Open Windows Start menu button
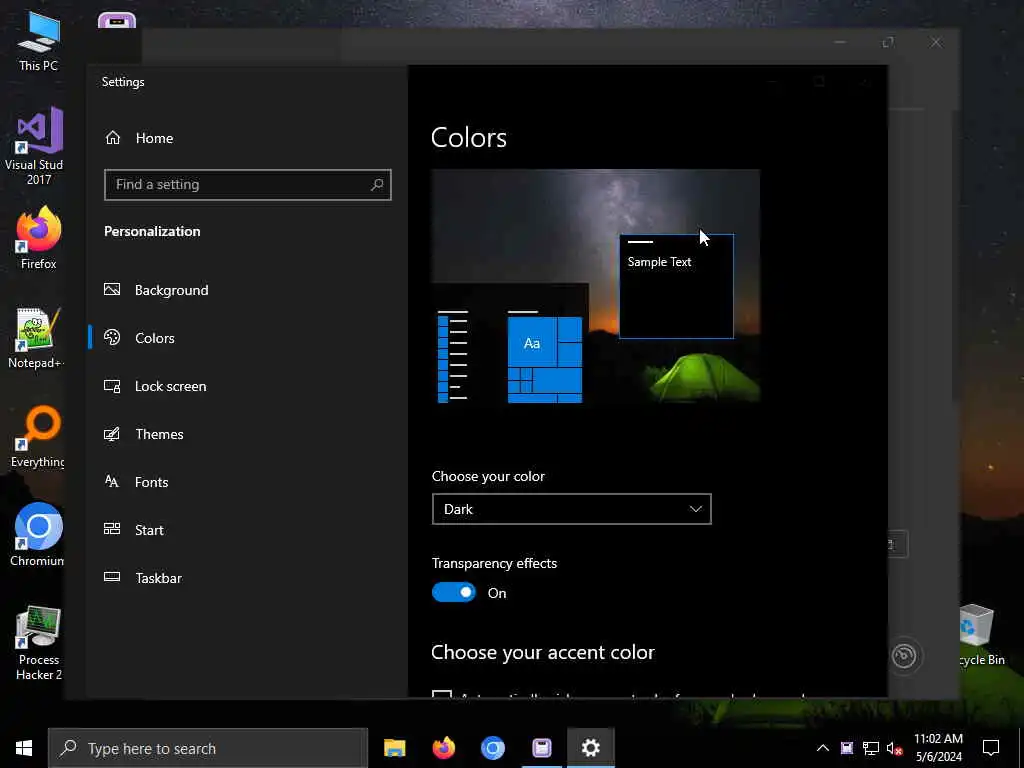Viewport: 1024px width, 768px height. pyautogui.click(x=24, y=748)
